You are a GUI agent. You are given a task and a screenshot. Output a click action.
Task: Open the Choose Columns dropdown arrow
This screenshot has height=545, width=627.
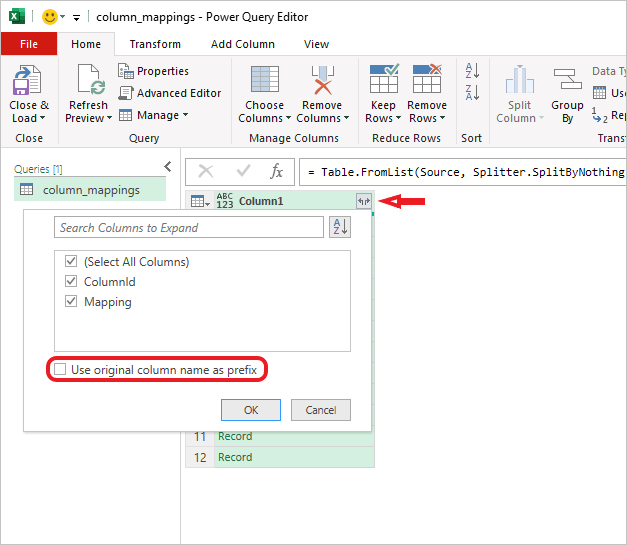(x=288, y=118)
